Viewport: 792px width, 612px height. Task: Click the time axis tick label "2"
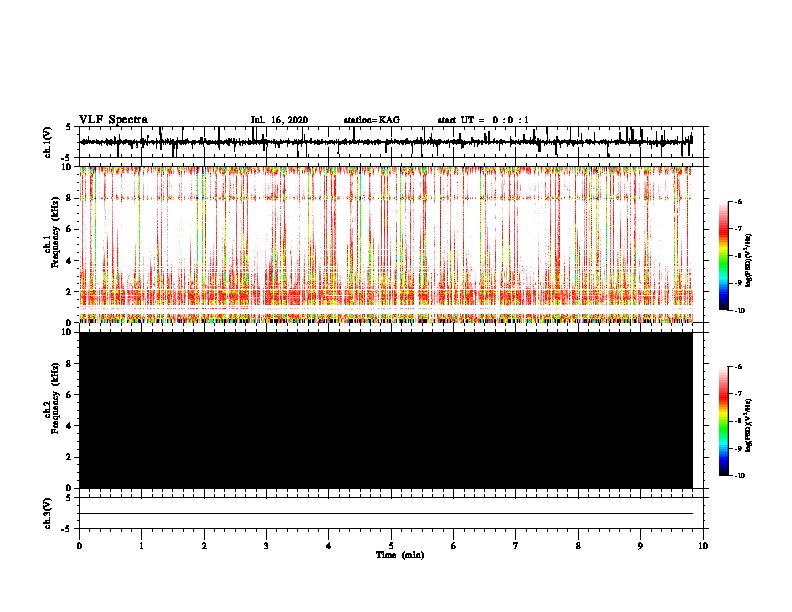[204, 546]
